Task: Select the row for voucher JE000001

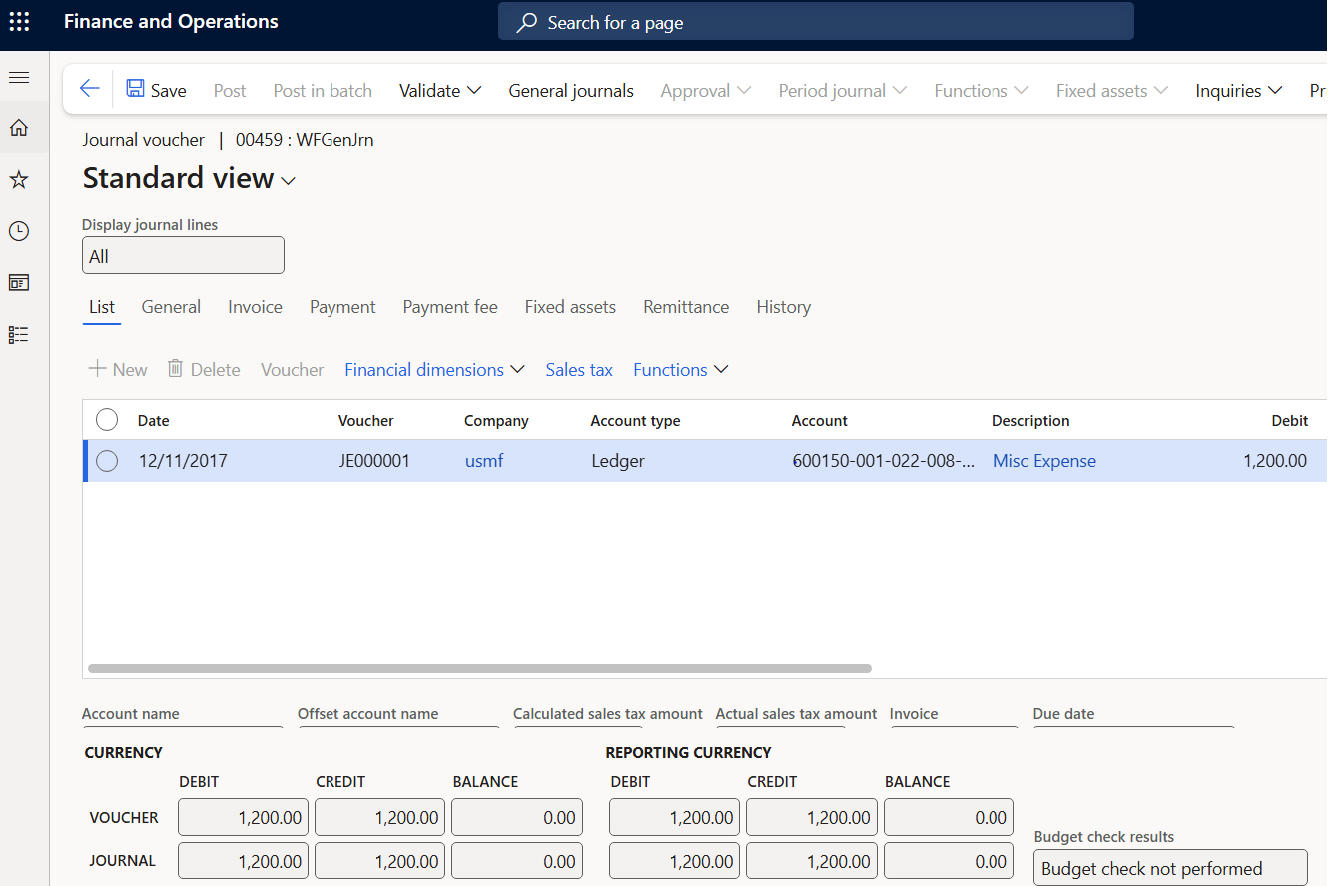Action: coord(107,461)
